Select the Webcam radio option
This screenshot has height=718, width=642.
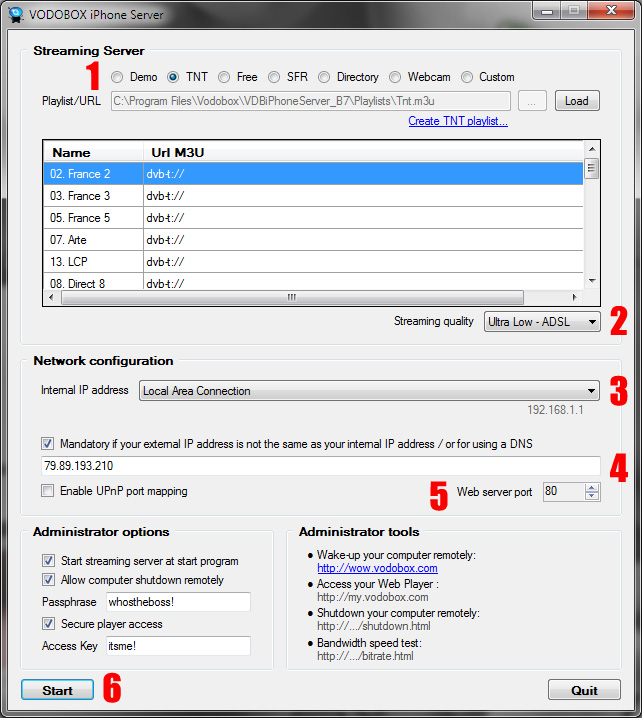coord(395,77)
